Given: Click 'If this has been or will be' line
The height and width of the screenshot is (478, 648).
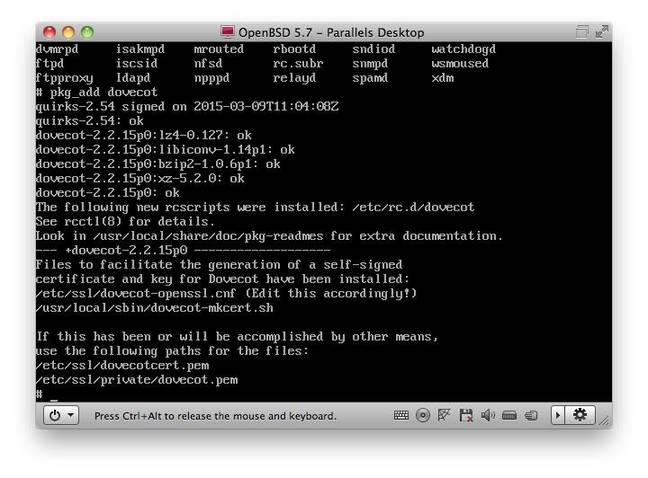Looking at the screenshot, I should pyautogui.click(x=237, y=337).
